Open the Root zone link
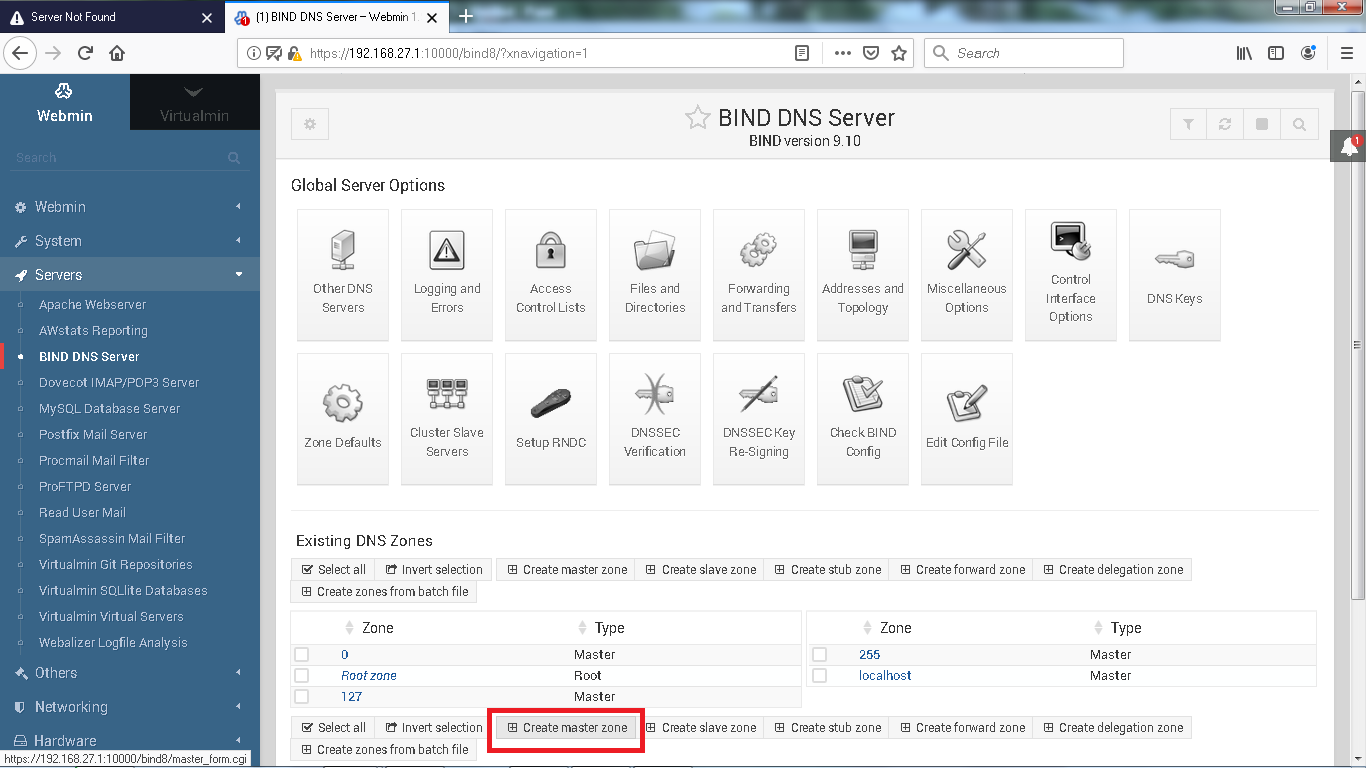The width and height of the screenshot is (1366, 768). click(369, 675)
